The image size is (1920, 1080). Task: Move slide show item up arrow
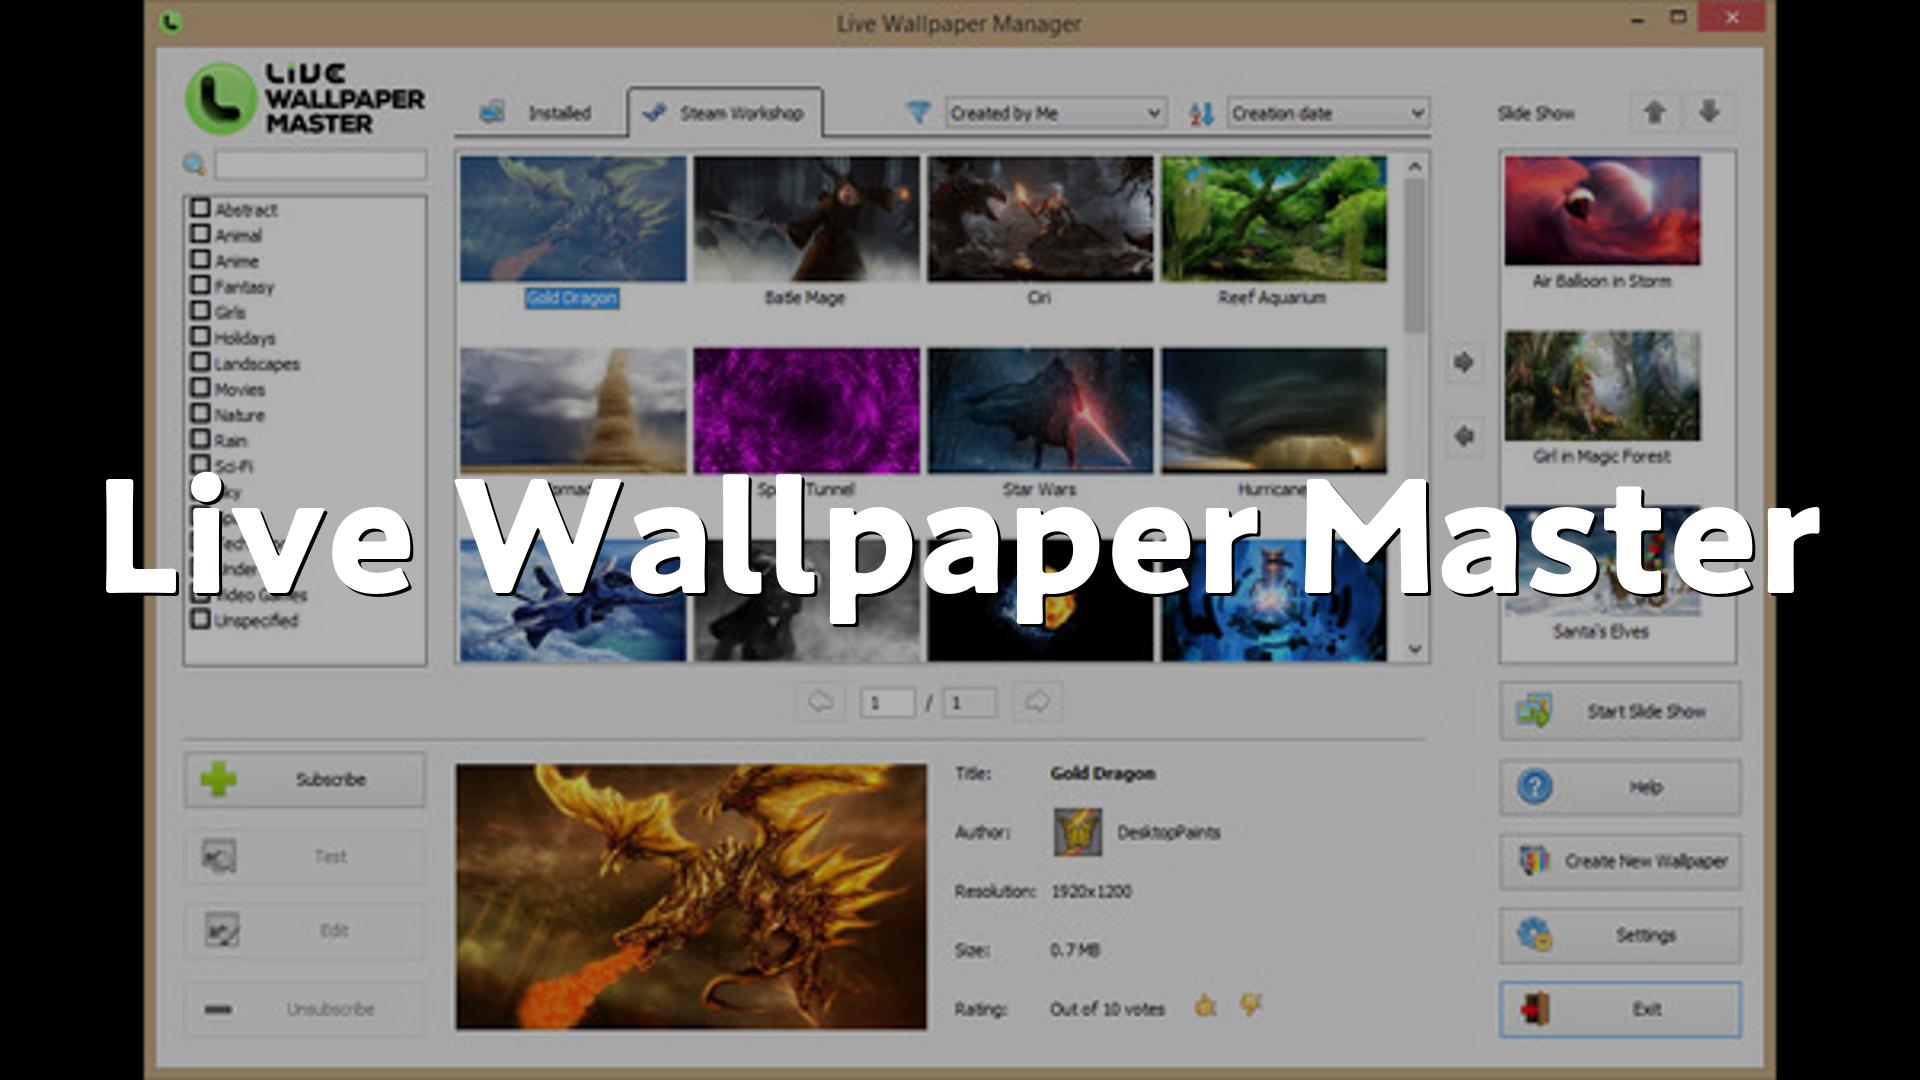click(1655, 112)
